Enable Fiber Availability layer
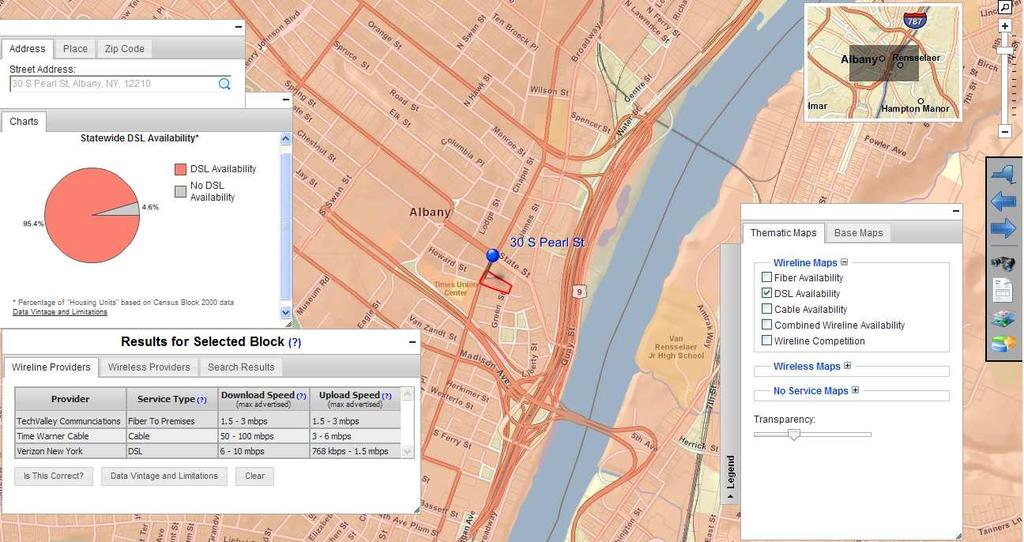The height and width of the screenshot is (542, 1024). point(767,278)
